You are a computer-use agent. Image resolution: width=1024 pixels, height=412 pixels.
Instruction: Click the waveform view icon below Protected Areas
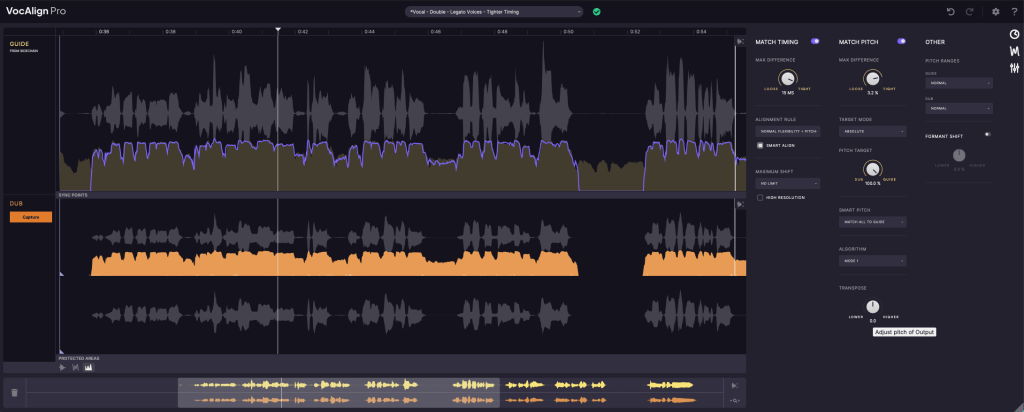88,367
